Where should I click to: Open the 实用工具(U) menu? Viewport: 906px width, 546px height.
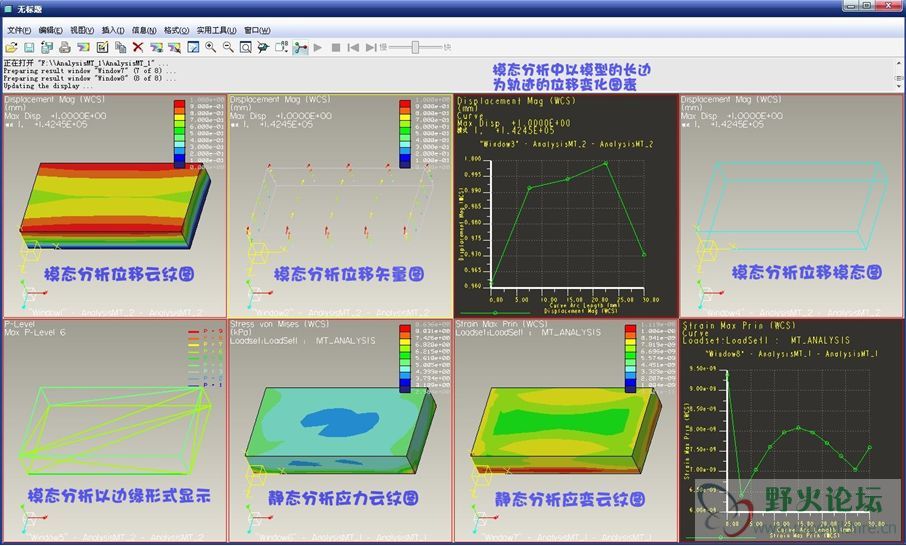coord(216,30)
